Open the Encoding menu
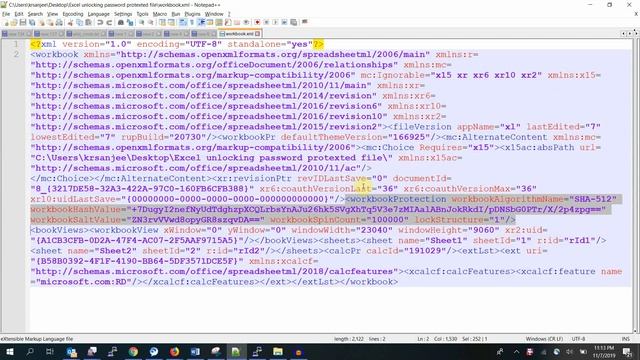 pyautogui.click(x=73, y=14)
